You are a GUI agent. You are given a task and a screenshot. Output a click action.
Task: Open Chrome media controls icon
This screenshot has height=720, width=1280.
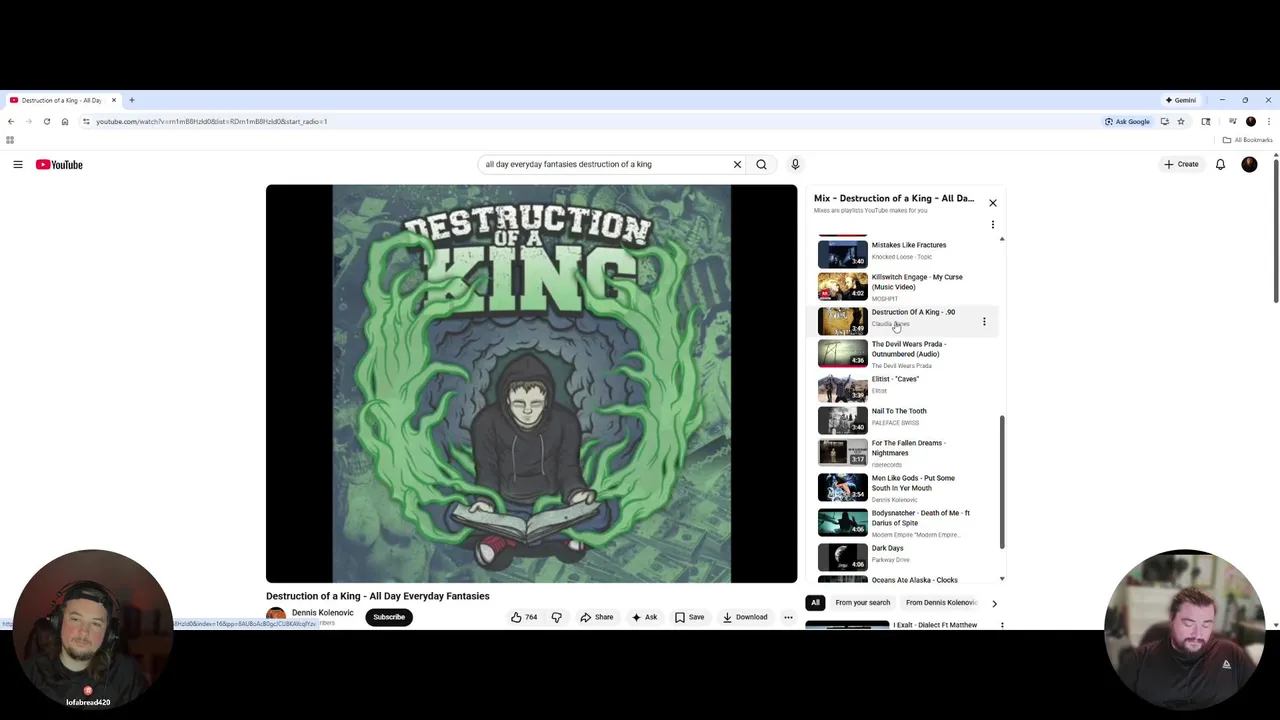(1232, 121)
